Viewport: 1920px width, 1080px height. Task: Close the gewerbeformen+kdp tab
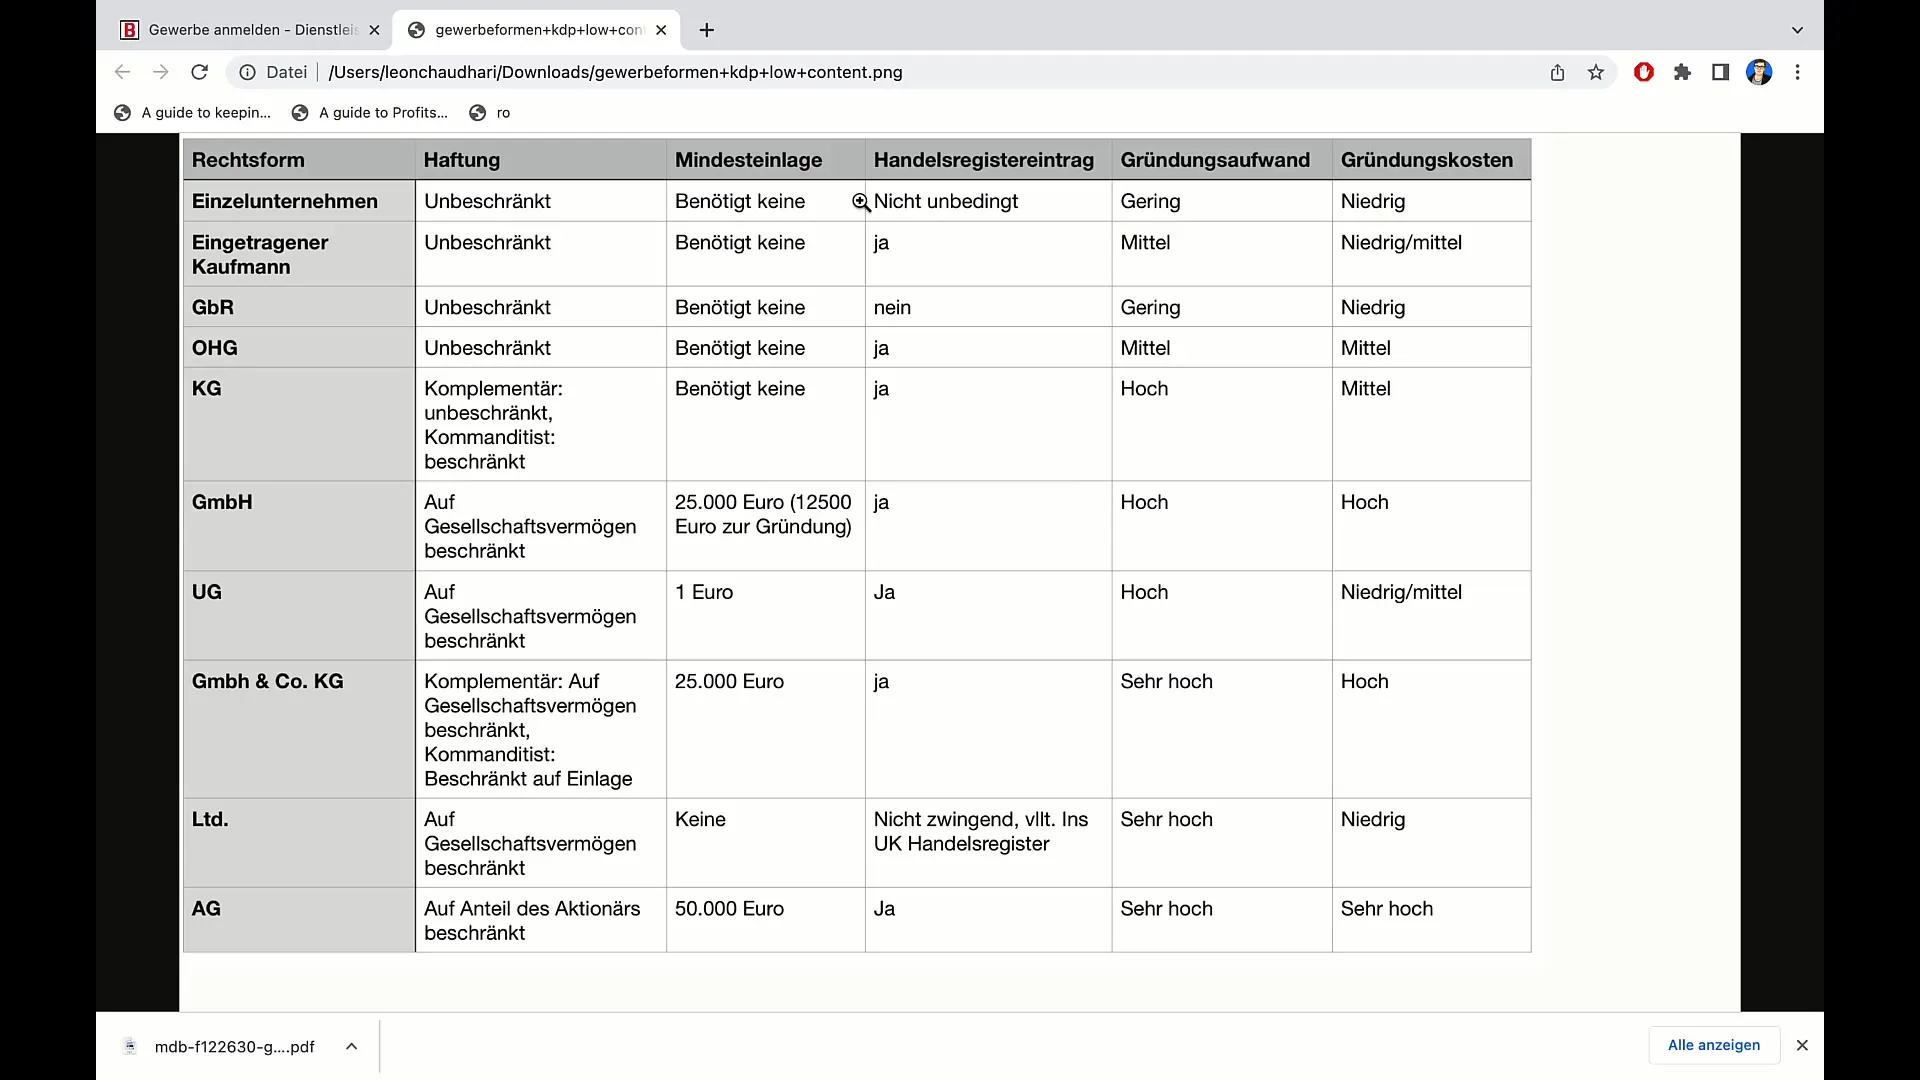click(661, 30)
